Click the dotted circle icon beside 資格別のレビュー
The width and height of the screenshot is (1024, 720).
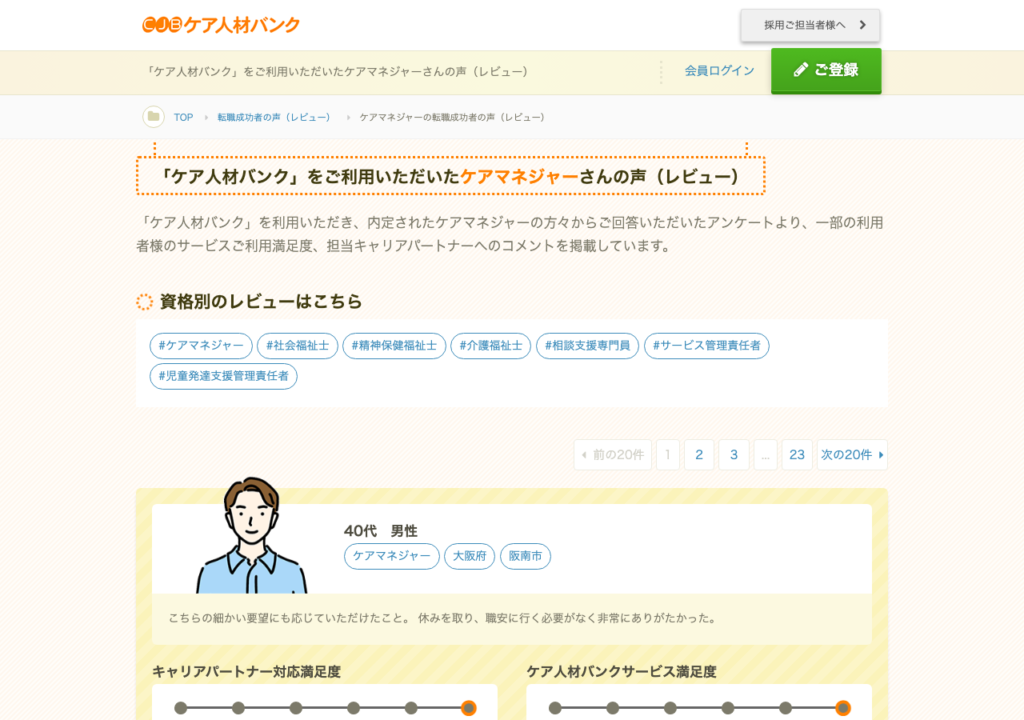click(144, 302)
